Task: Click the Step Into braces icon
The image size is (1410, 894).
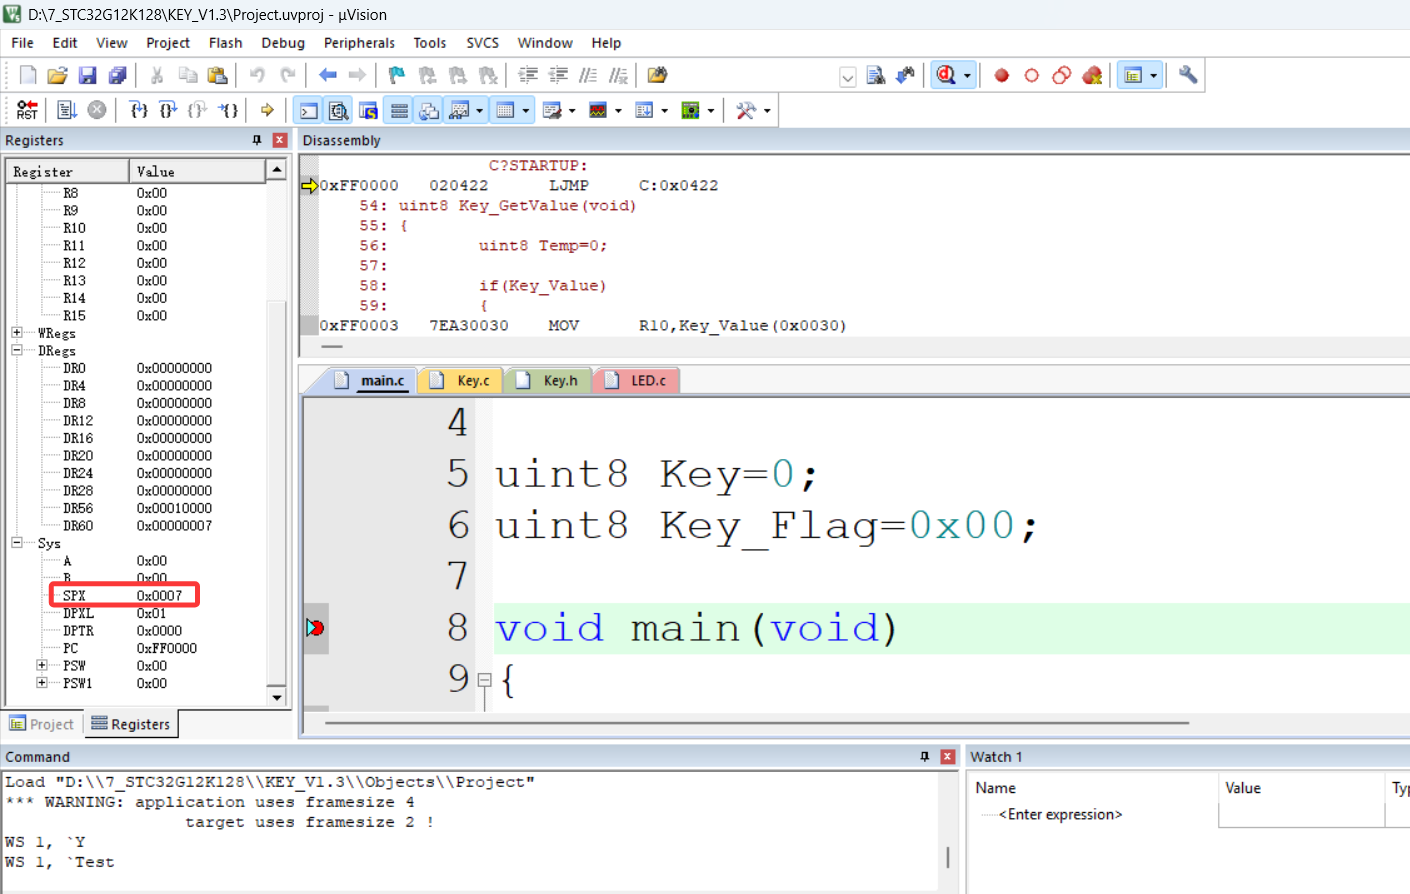Action: 139,110
